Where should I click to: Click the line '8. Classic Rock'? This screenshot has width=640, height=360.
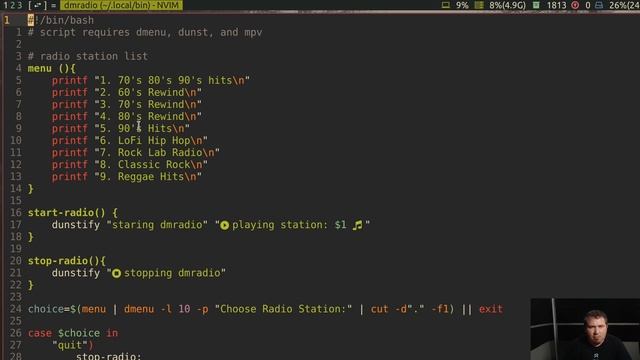pyautogui.click(x=130, y=164)
